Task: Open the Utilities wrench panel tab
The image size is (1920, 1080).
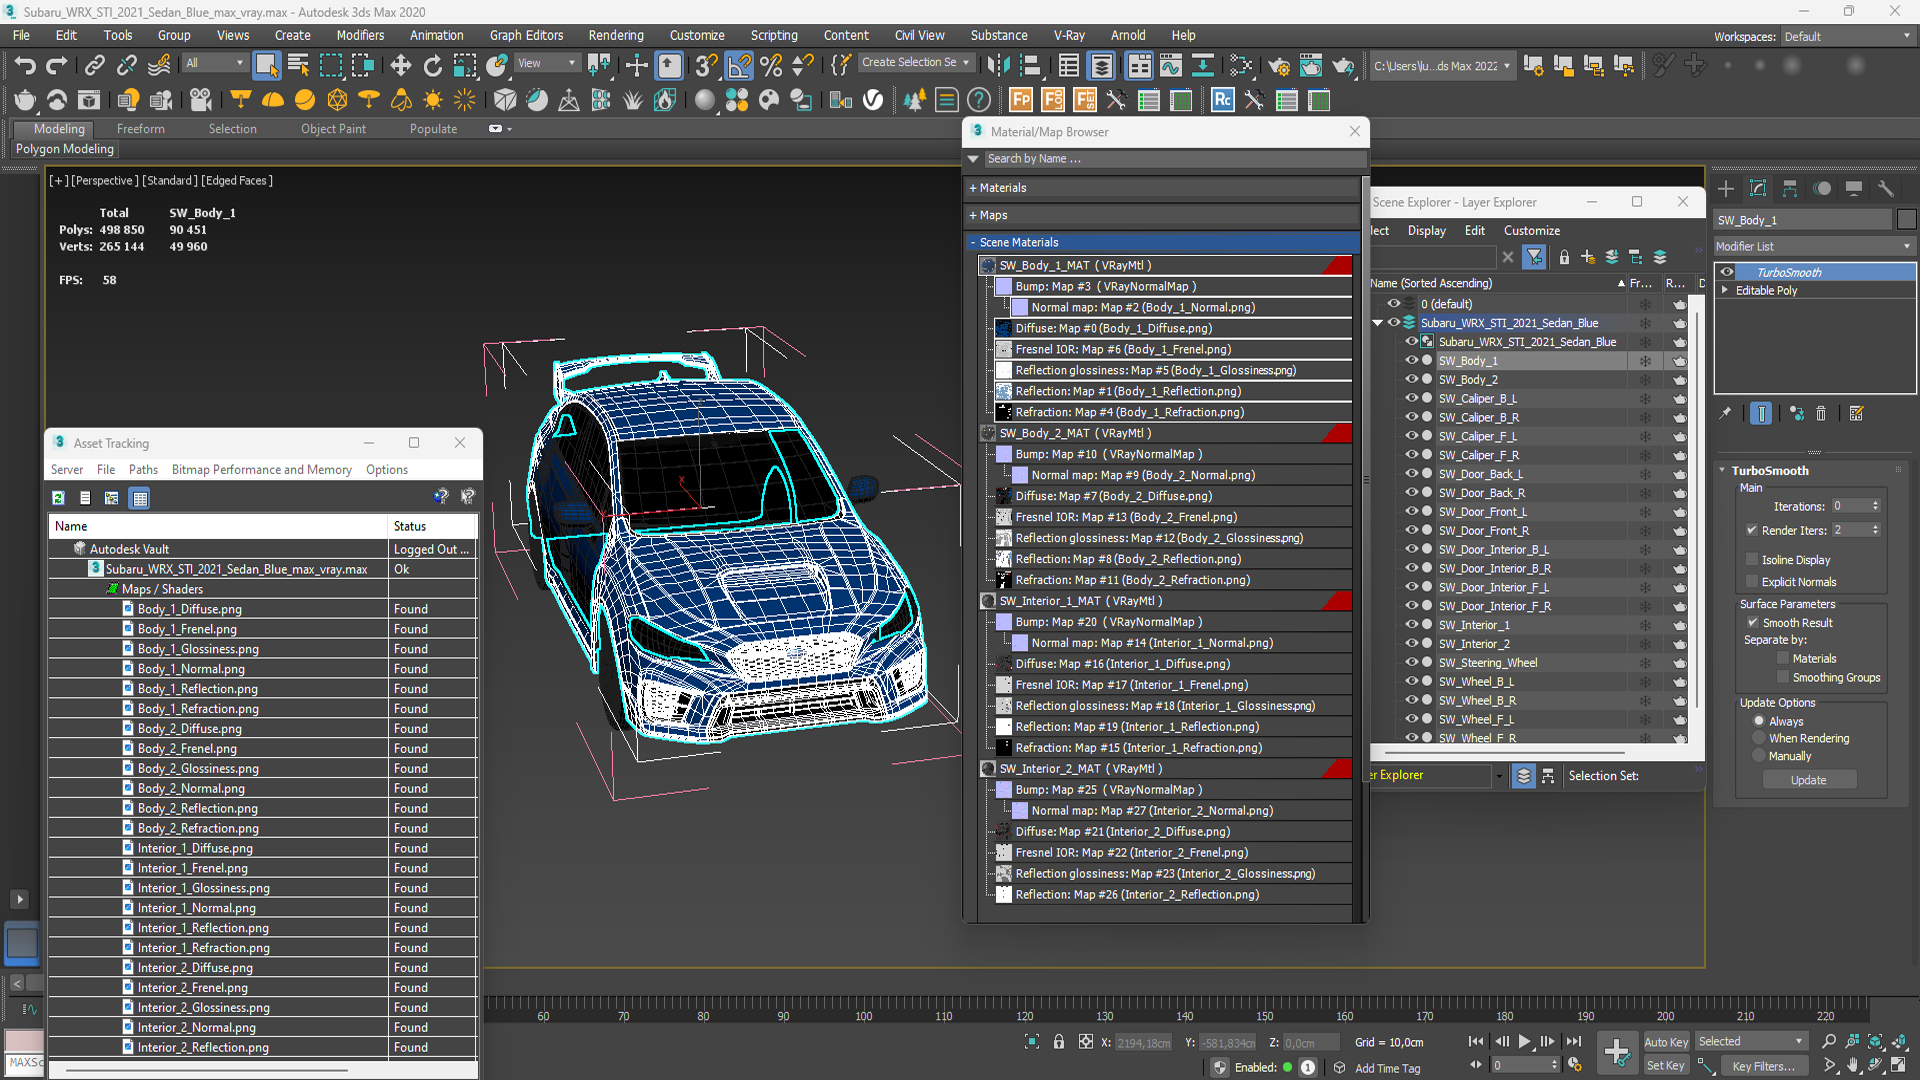Action: [1886, 188]
